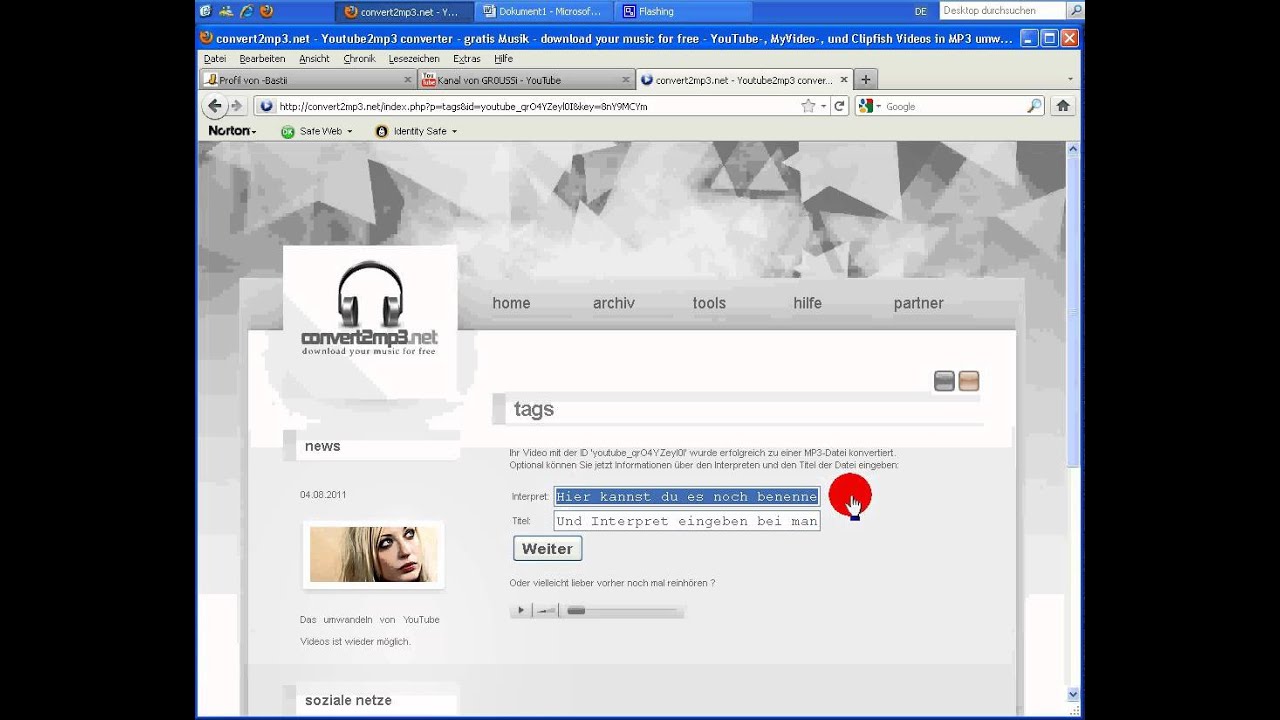Open the tools link
This screenshot has width=1280, height=720.
[x=709, y=303]
